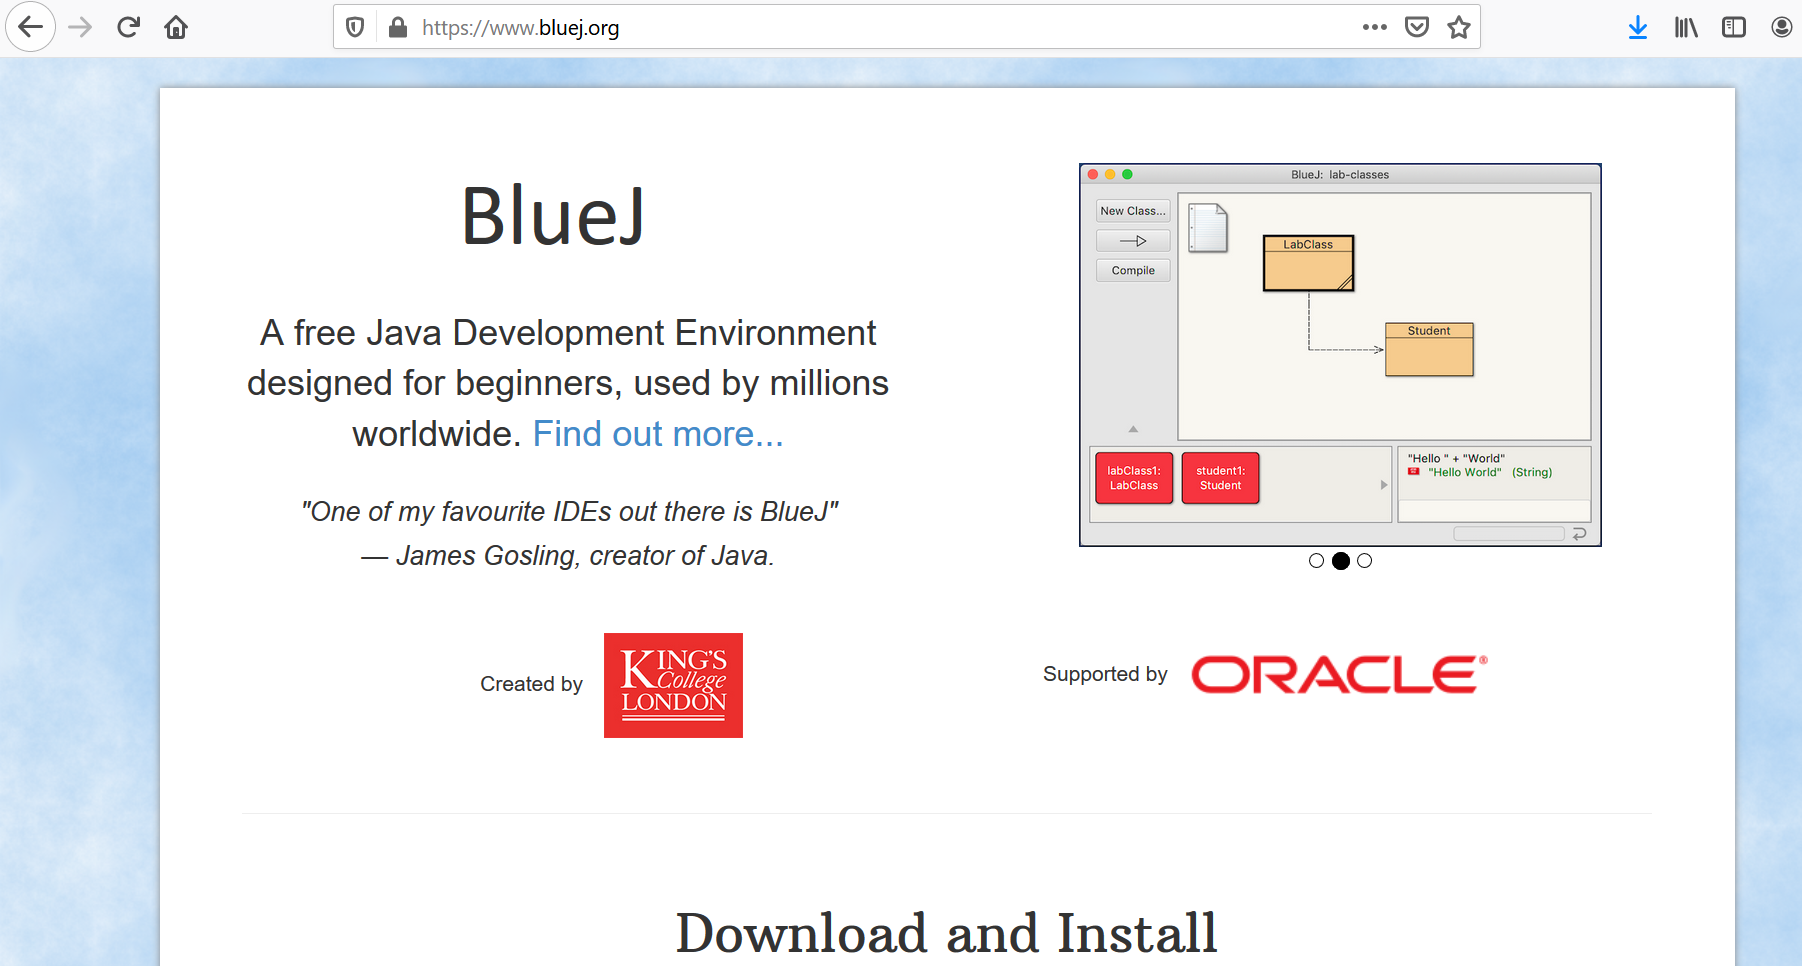Click the Oracle logo

(x=1339, y=675)
